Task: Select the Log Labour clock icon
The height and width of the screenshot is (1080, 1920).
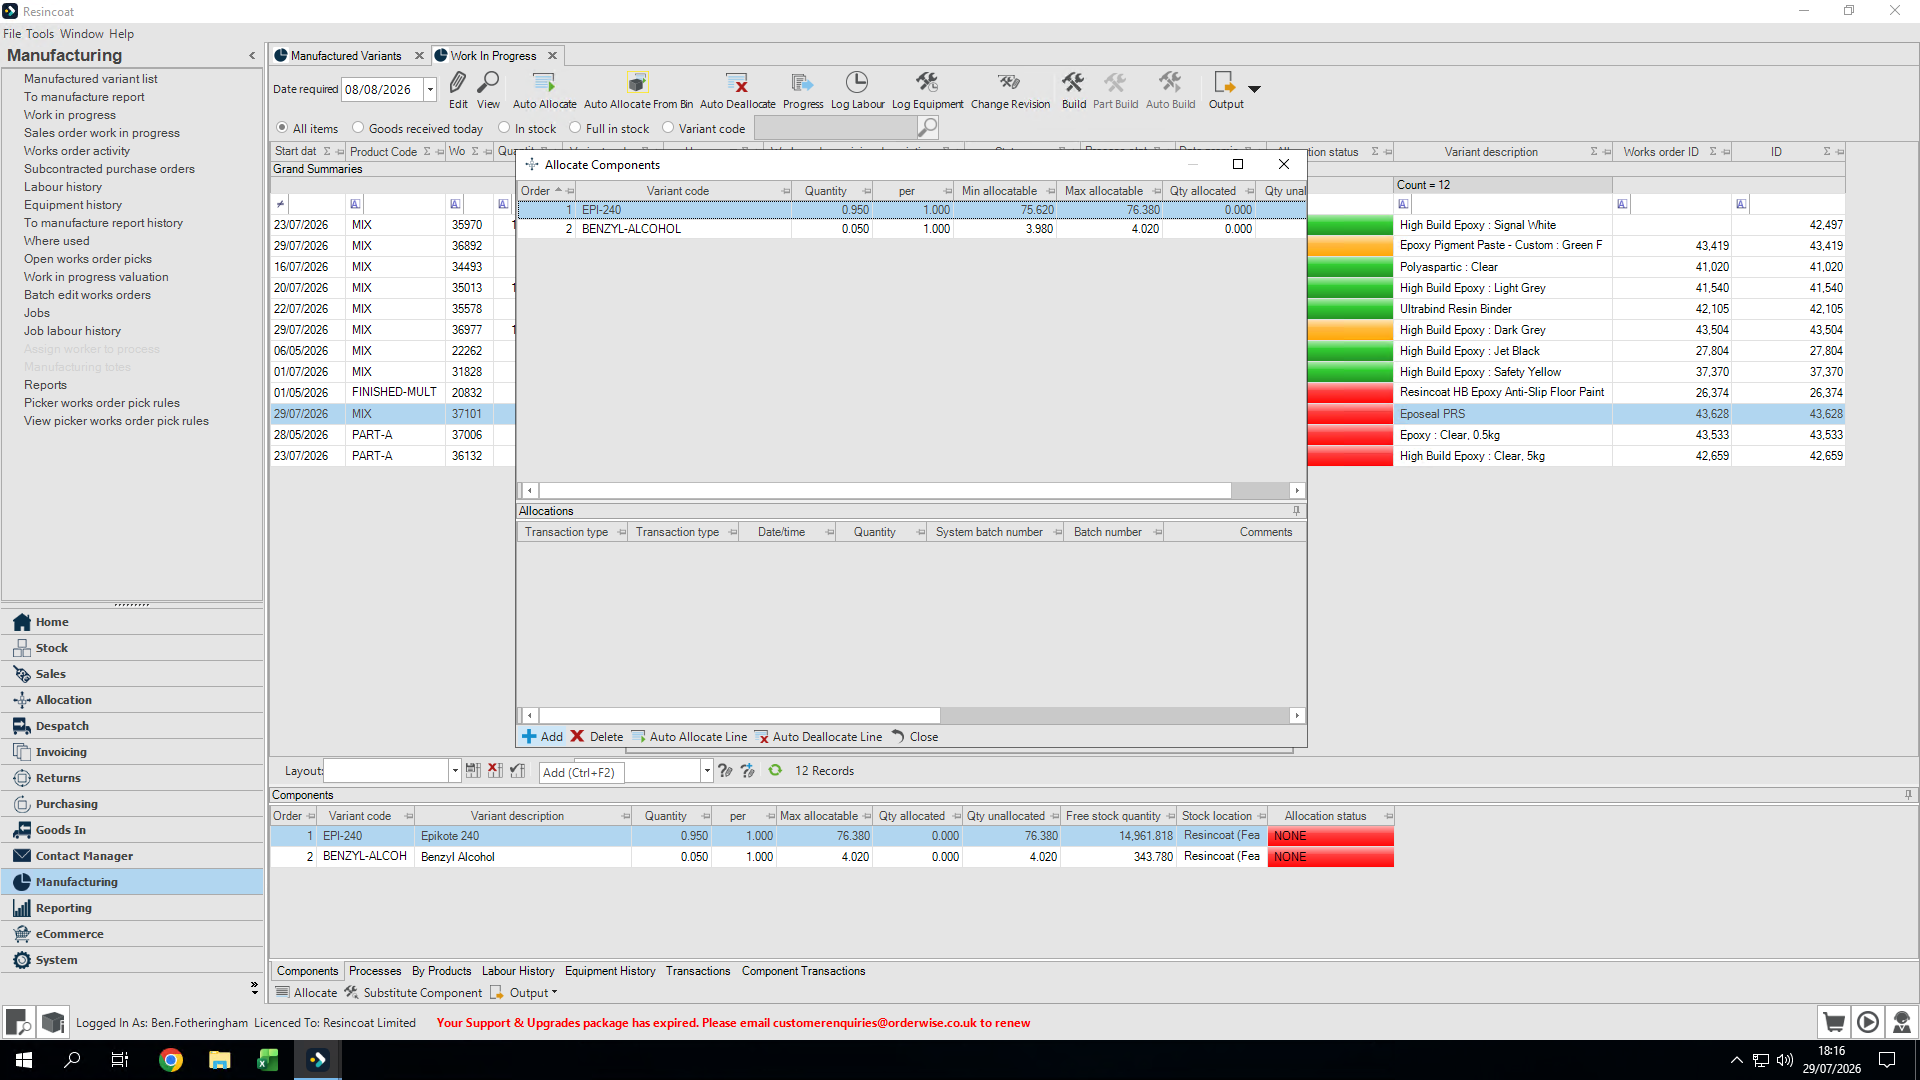Action: pyautogui.click(x=857, y=82)
